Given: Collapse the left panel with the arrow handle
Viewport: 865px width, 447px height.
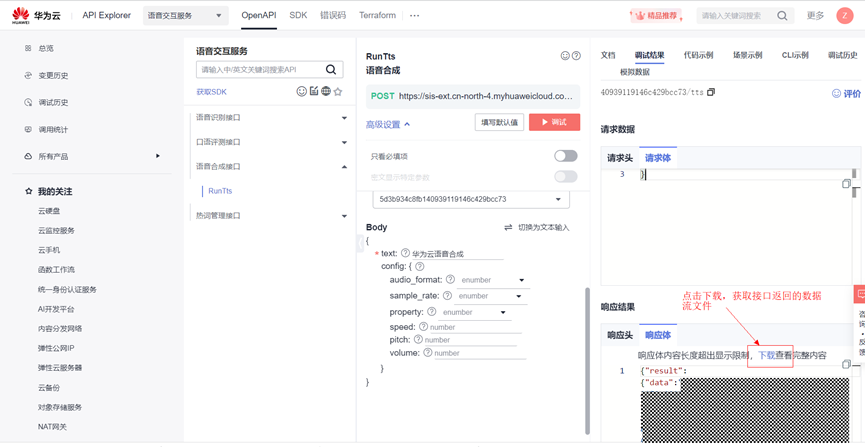Looking at the screenshot, I should tap(360, 243).
